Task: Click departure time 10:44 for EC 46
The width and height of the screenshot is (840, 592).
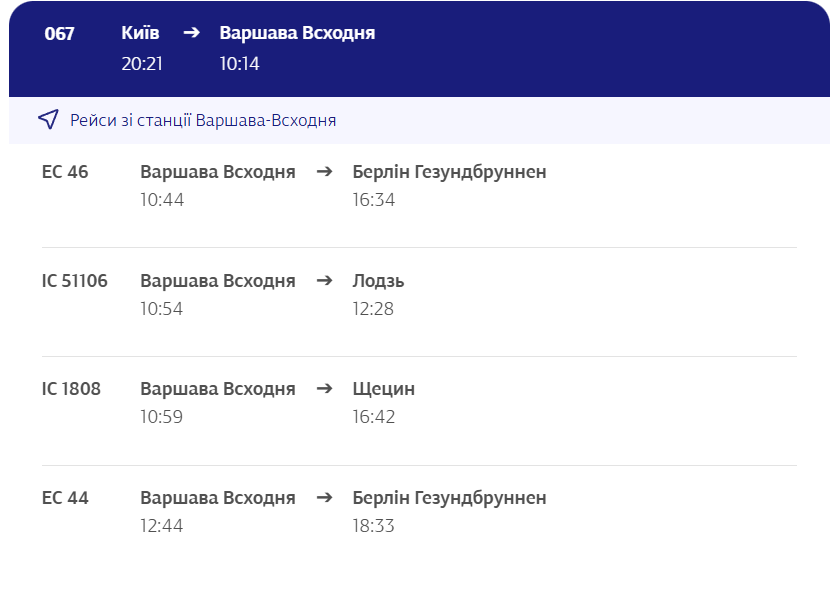Action: pos(160,199)
